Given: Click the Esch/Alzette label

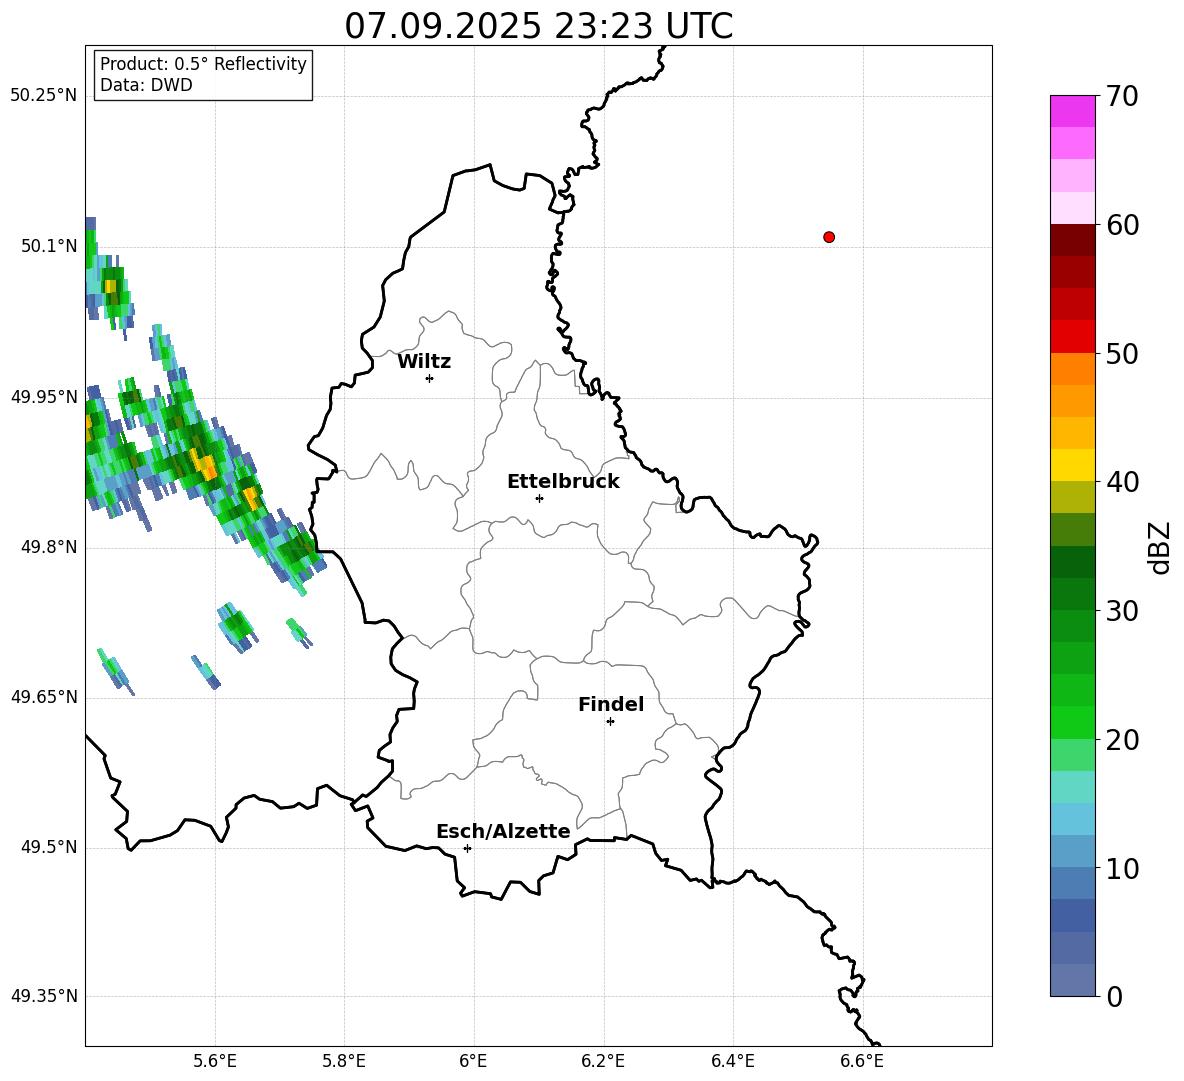Looking at the screenshot, I should coord(503,831).
